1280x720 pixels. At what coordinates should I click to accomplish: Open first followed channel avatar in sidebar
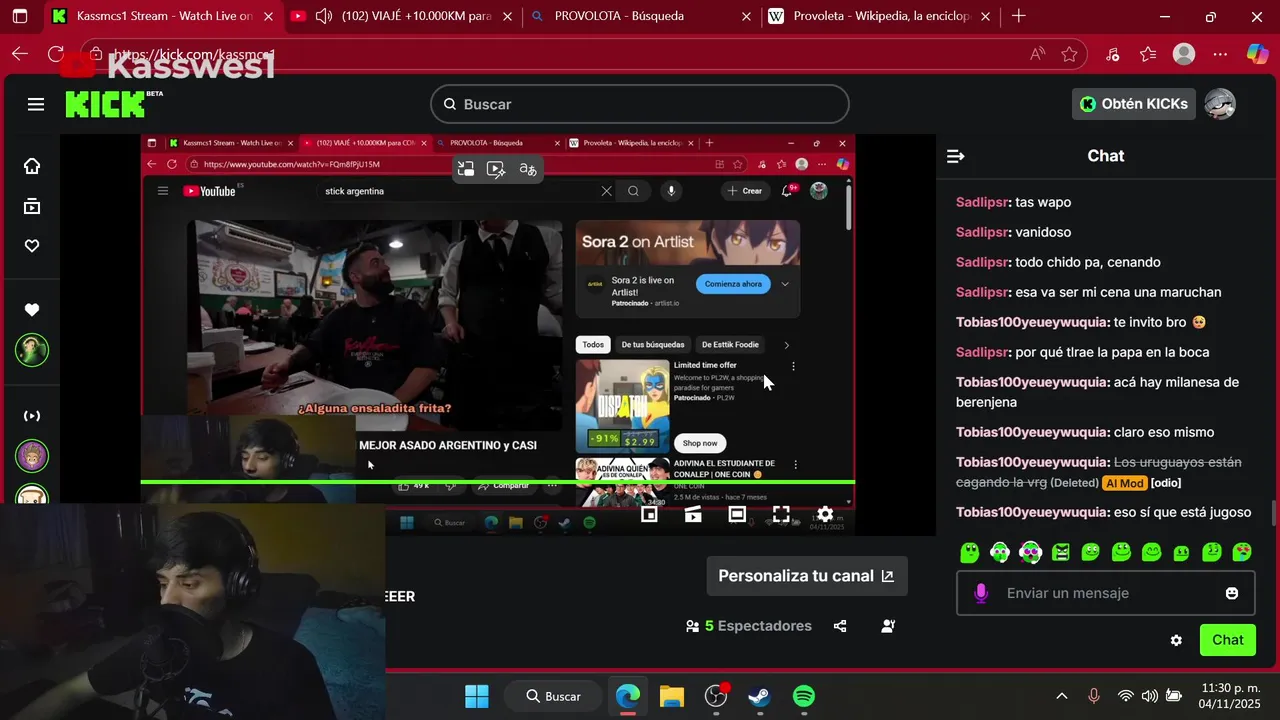pos(32,350)
